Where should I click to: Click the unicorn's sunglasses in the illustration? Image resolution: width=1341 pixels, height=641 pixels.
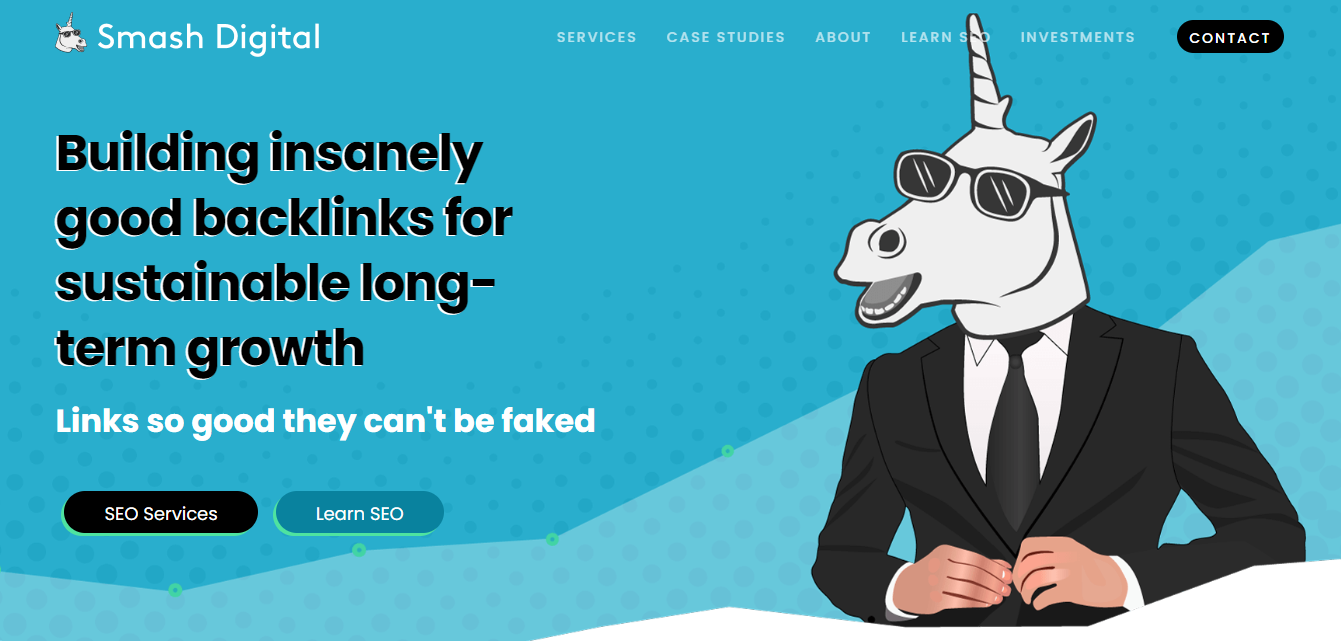(976, 183)
